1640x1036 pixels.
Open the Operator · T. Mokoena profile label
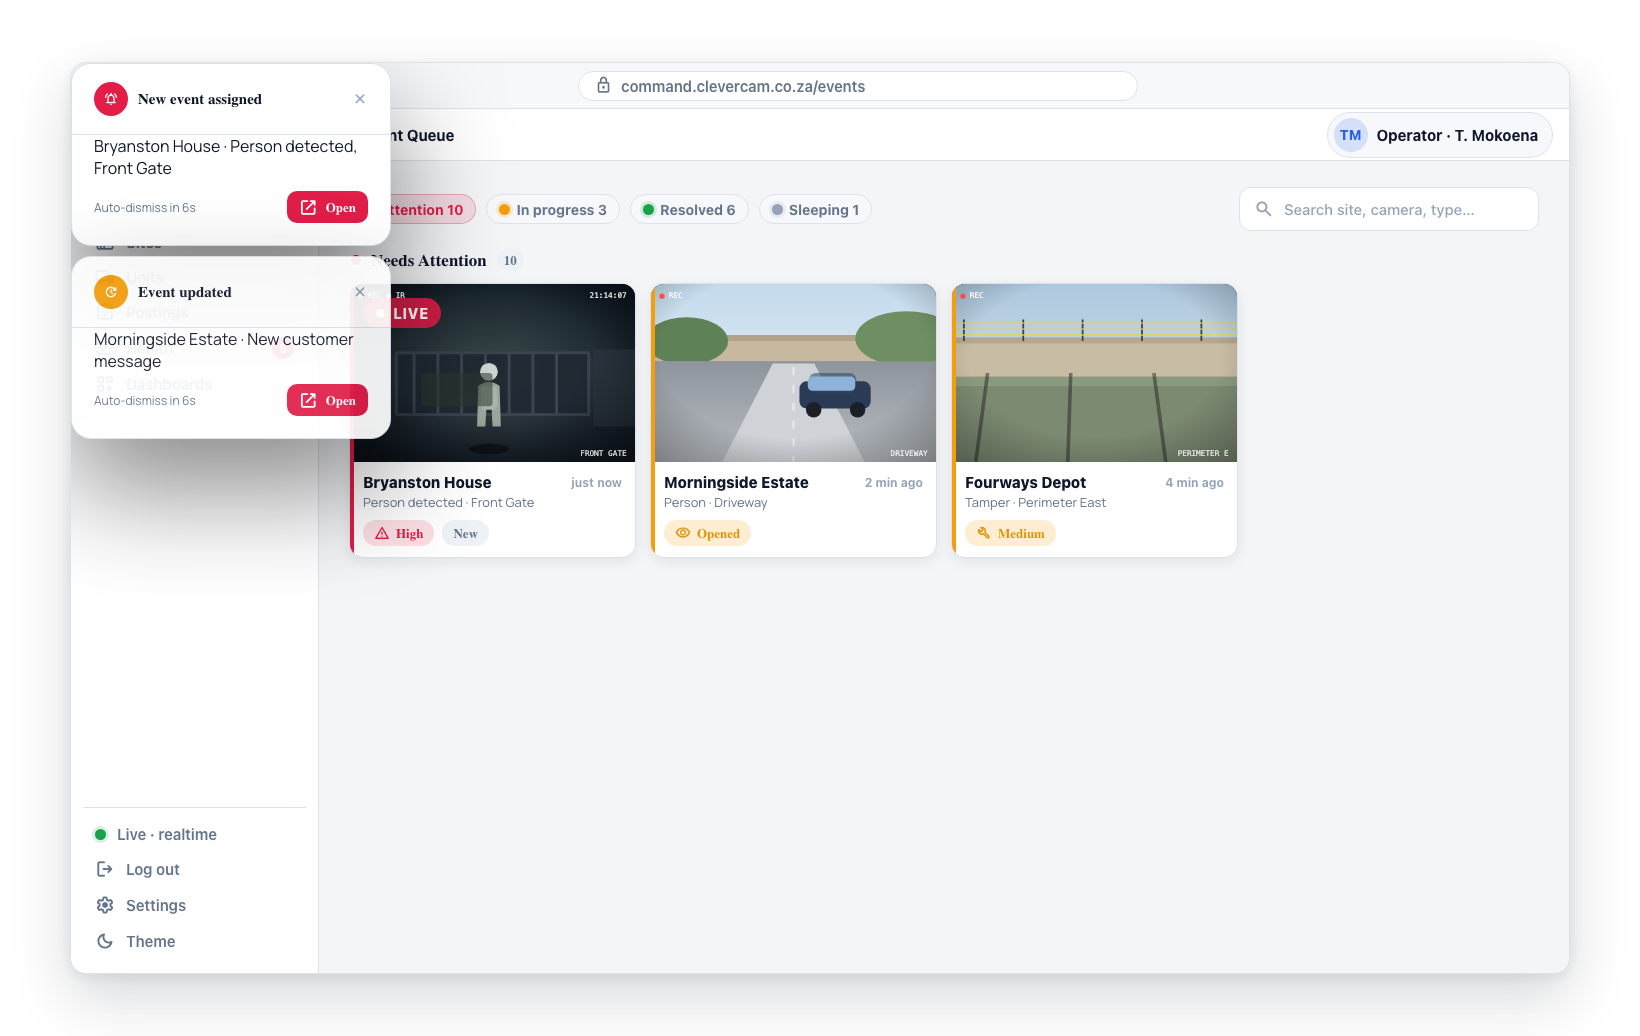click(x=1457, y=136)
